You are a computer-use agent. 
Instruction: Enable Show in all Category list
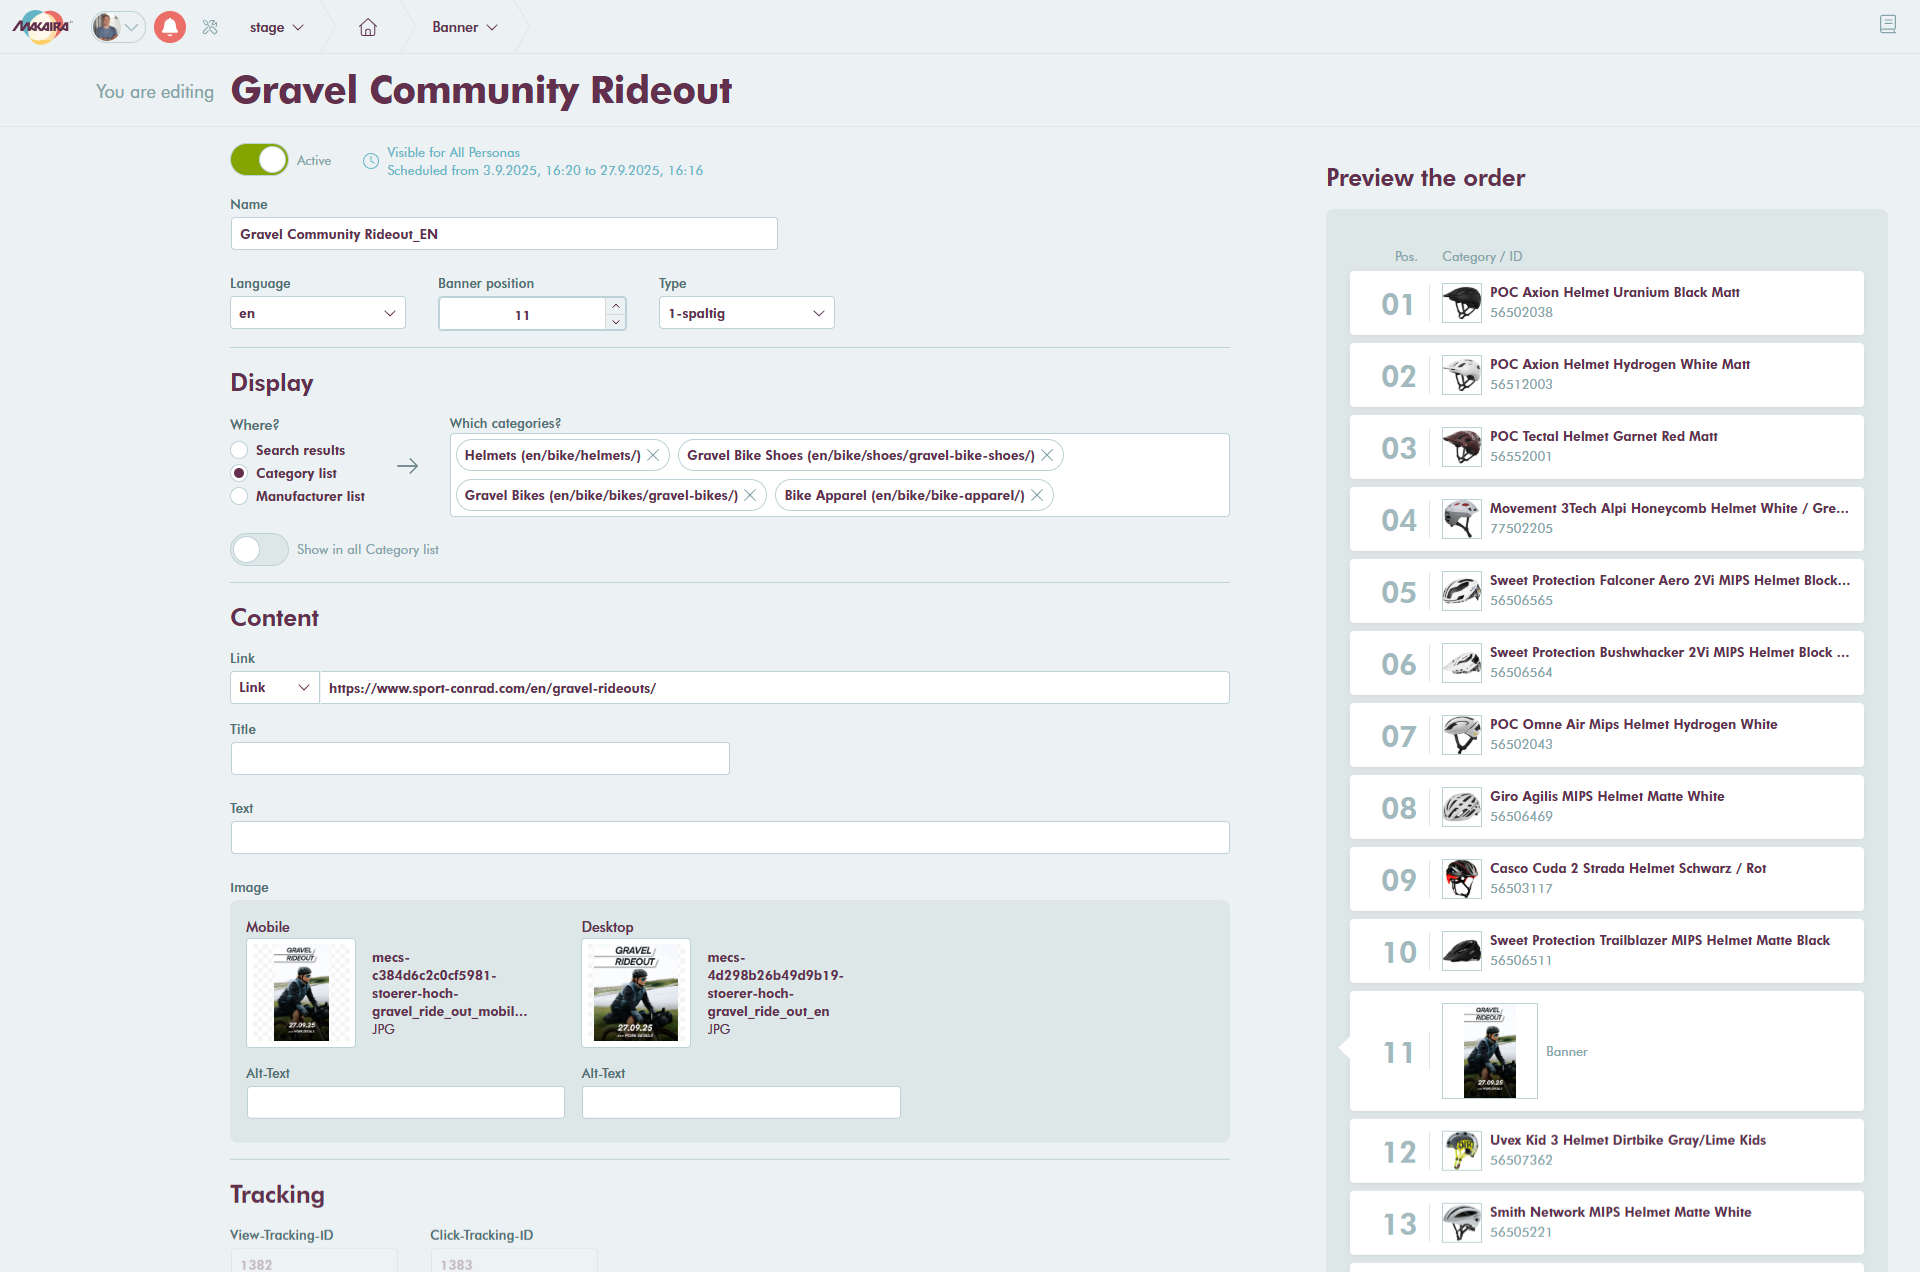[259, 549]
